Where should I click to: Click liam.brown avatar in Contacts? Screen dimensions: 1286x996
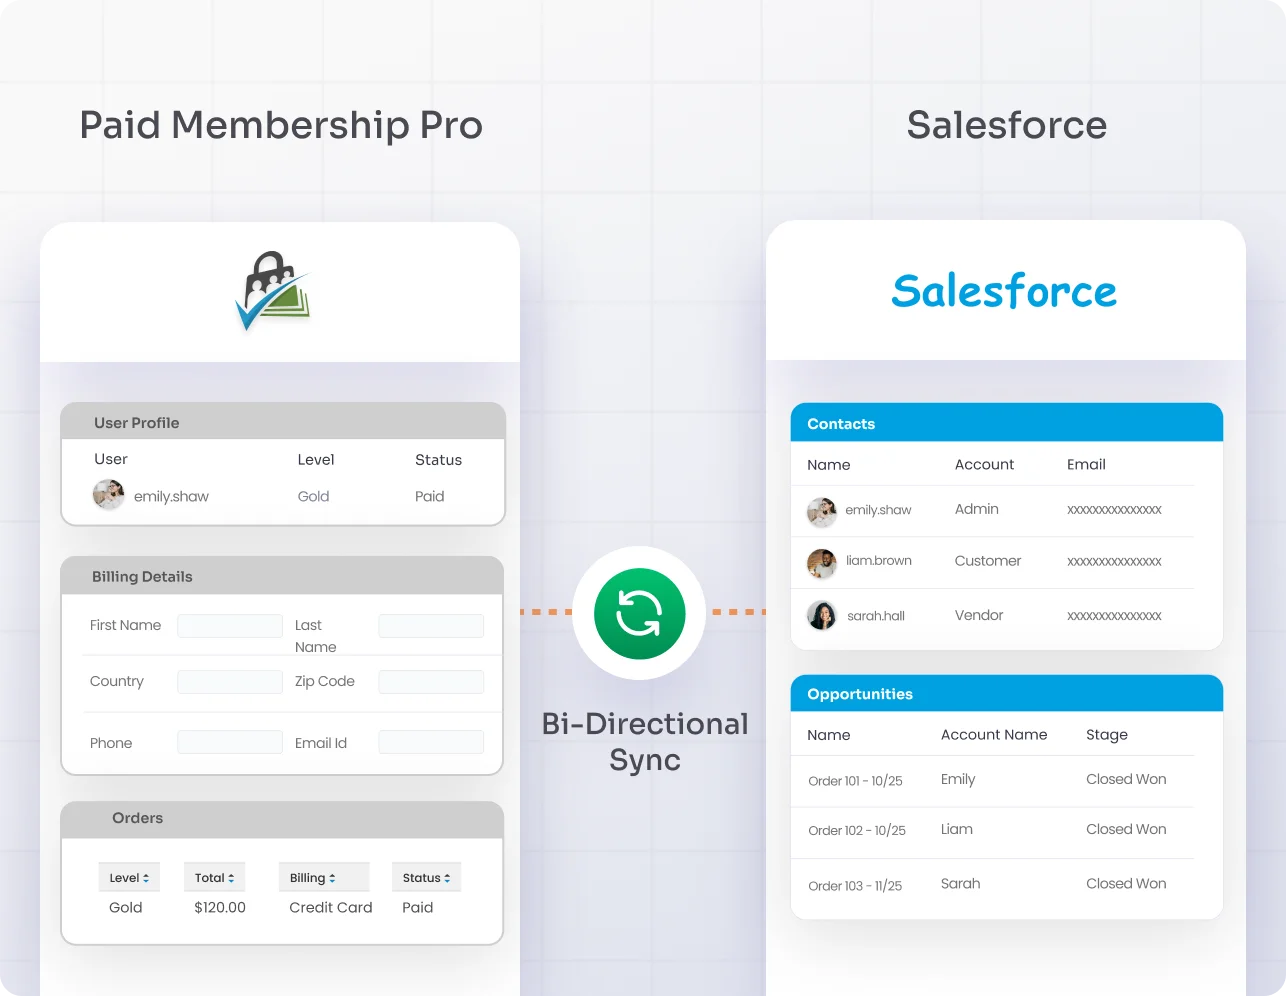tap(822, 563)
